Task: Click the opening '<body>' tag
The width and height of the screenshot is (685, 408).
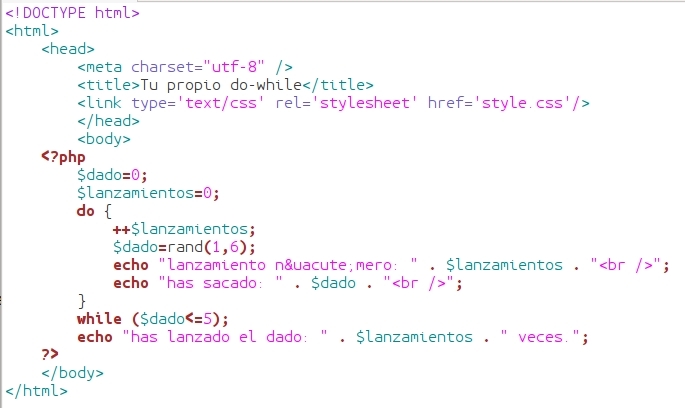Action: click(x=104, y=139)
